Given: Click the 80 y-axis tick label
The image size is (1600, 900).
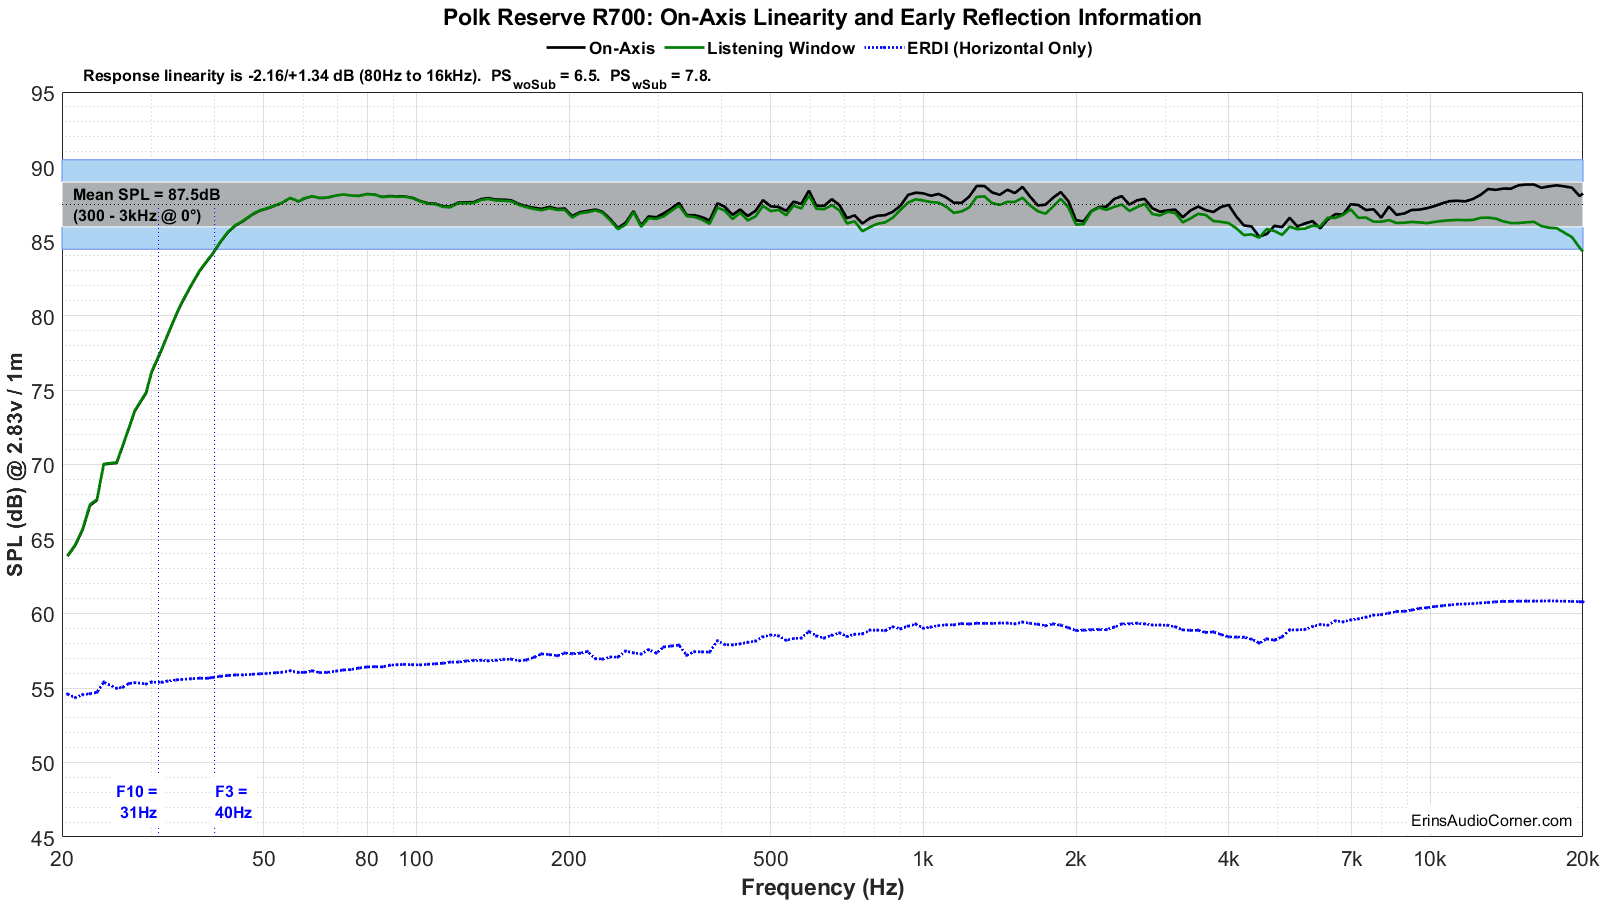Looking at the screenshot, I should tap(43, 317).
